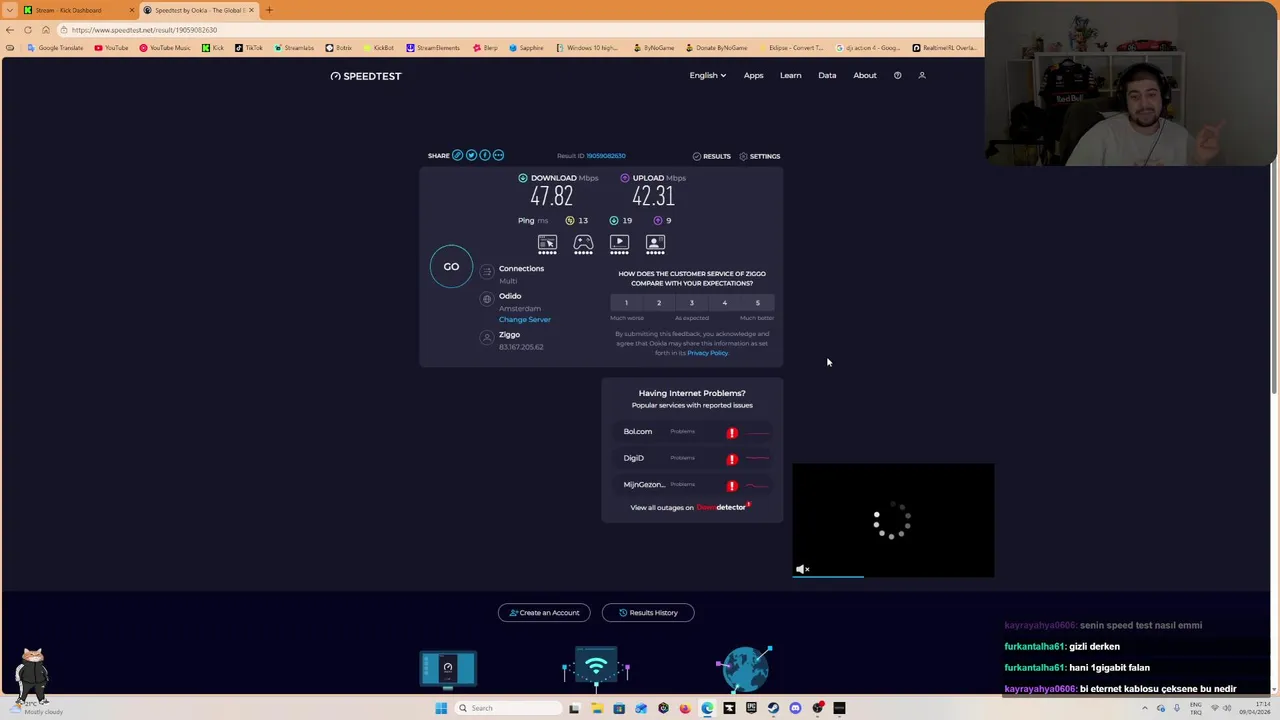Image resolution: width=1280 pixels, height=720 pixels.
Task: Show hidden system tray icons
Action: 1145,708
